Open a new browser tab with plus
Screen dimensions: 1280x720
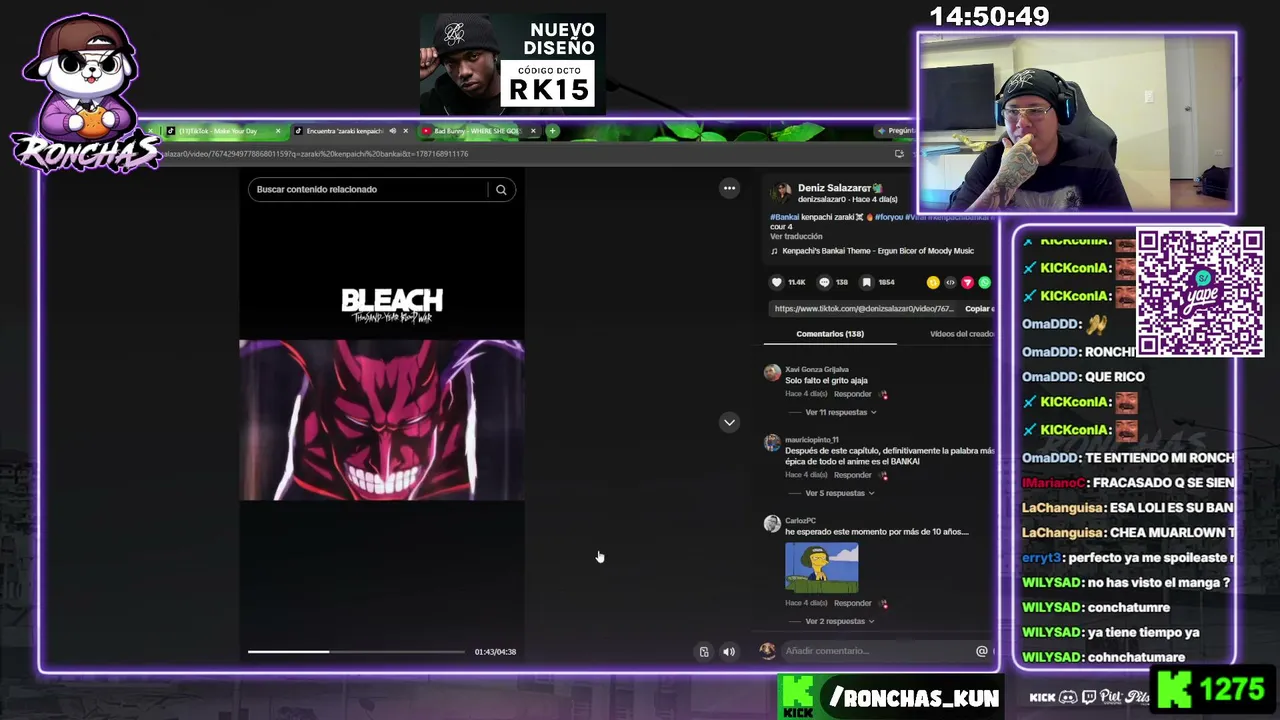[x=552, y=131]
